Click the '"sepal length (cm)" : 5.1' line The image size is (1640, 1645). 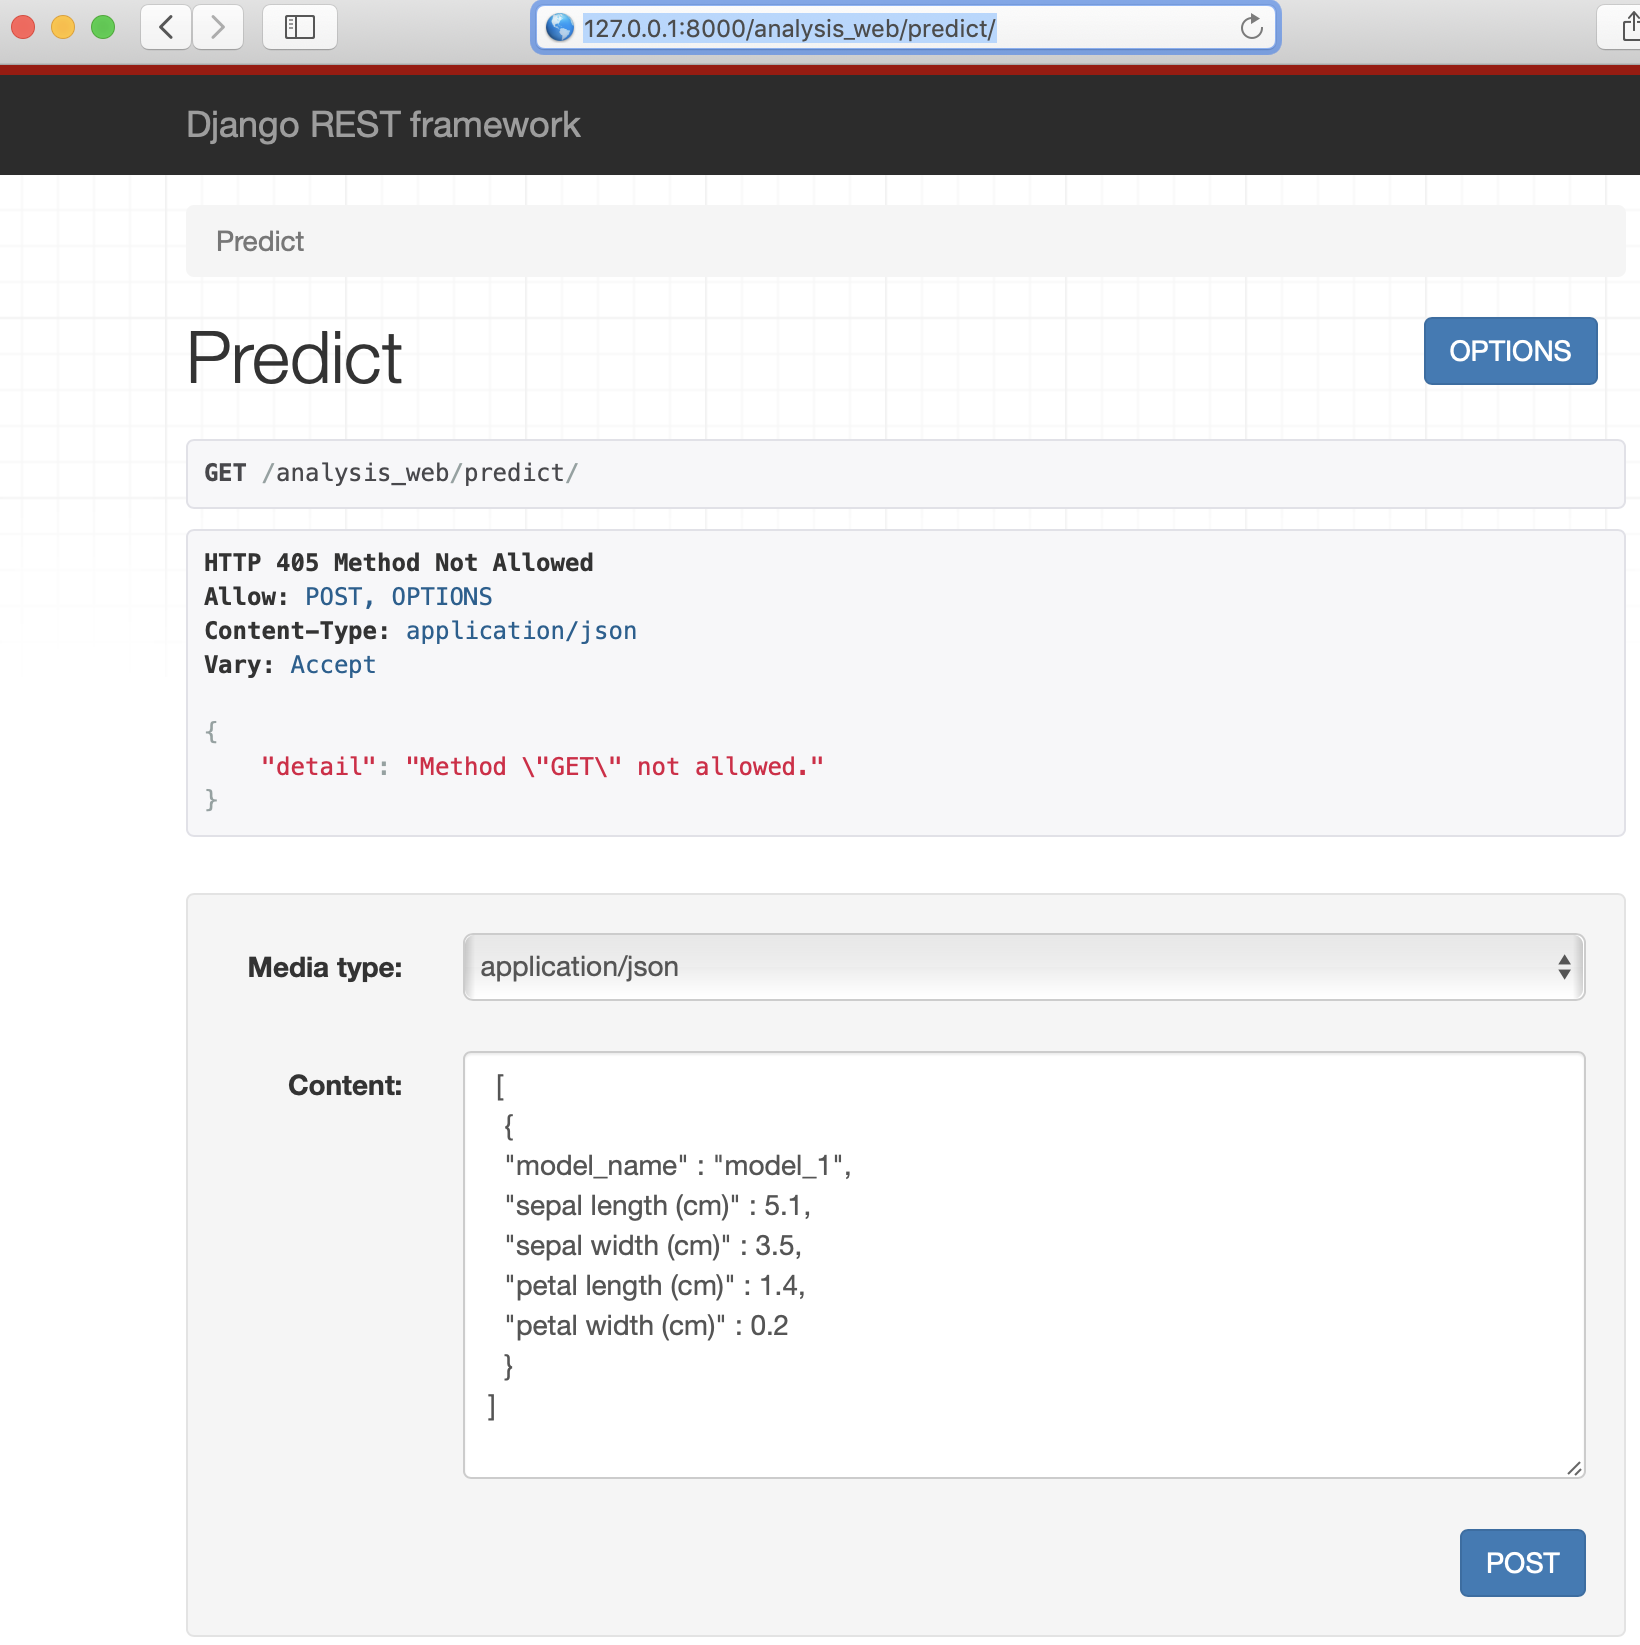658,1206
